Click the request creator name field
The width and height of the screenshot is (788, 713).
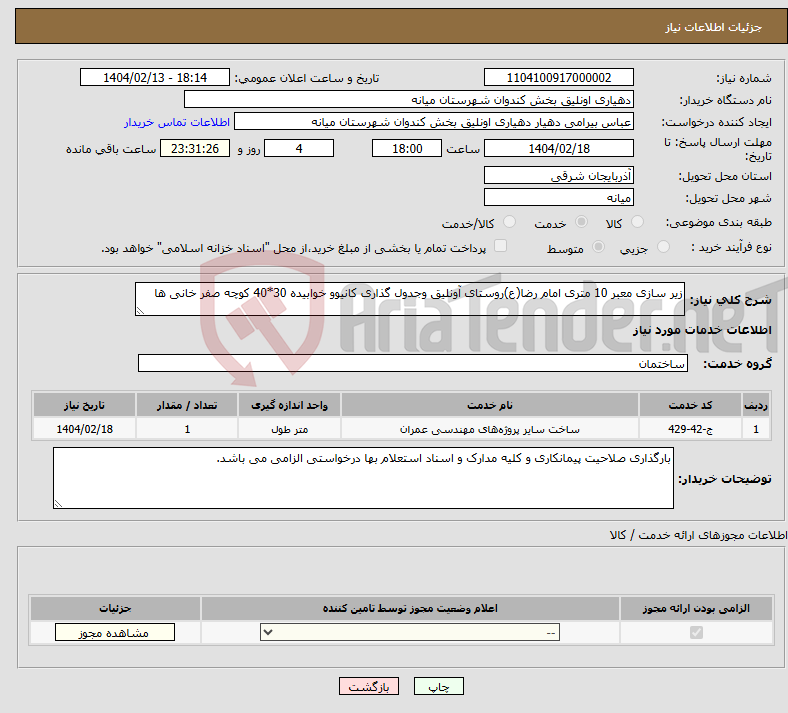[x=434, y=122]
